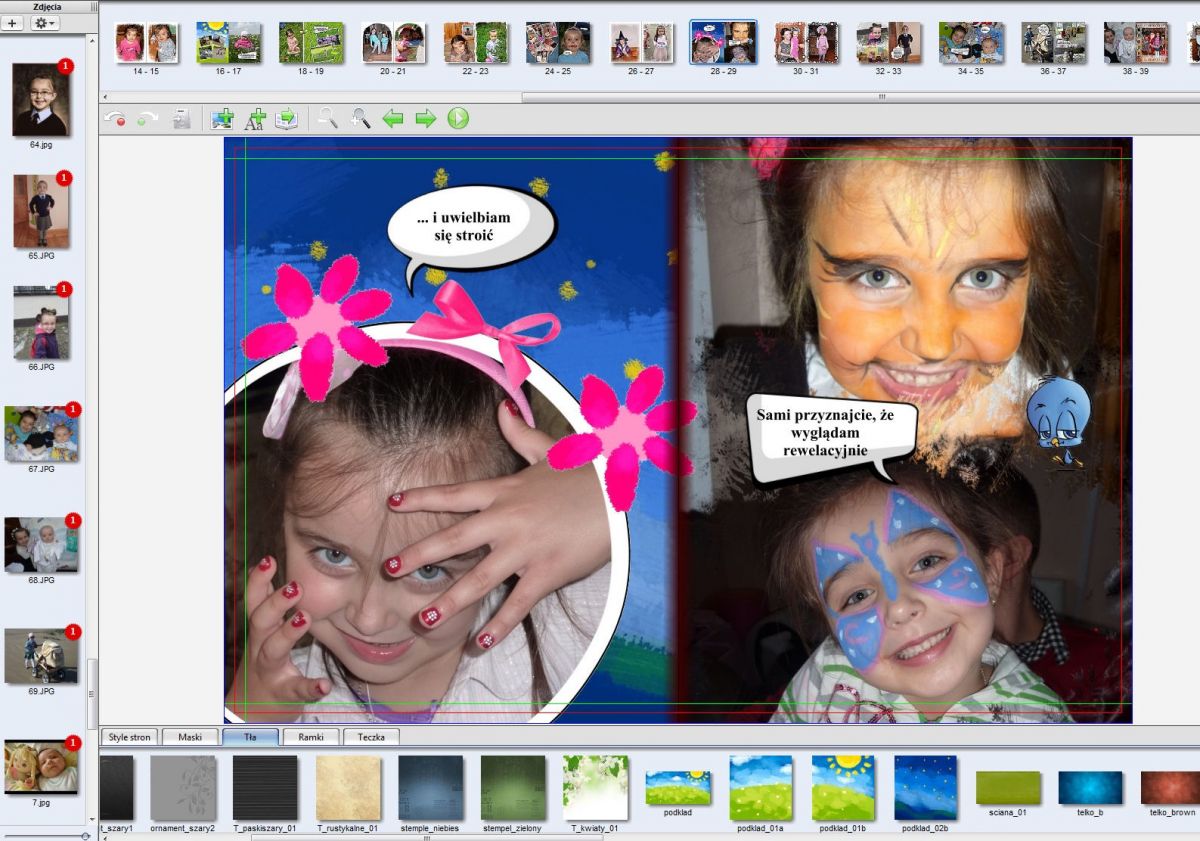This screenshot has width=1200, height=841.
Task: Select photo 64.jpg in the photo list
Action: point(41,100)
